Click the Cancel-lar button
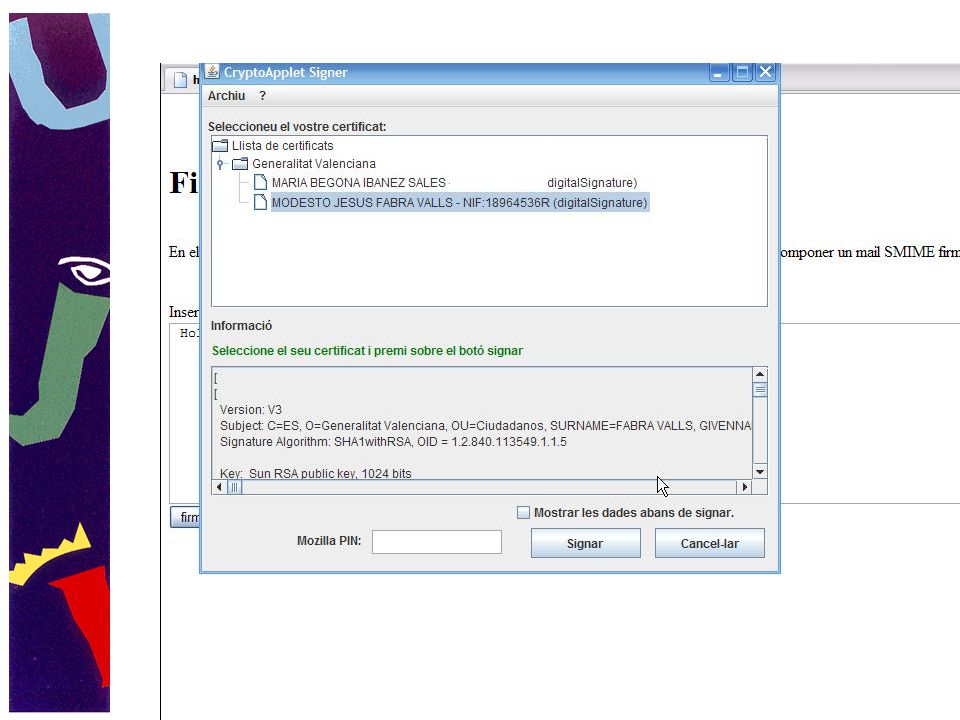 pyautogui.click(x=710, y=543)
